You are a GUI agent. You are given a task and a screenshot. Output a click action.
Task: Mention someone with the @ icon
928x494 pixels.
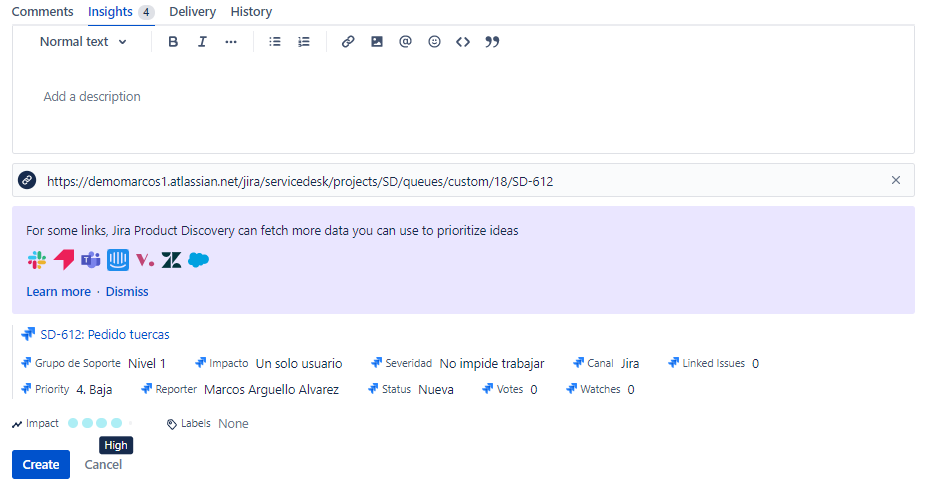405,42
